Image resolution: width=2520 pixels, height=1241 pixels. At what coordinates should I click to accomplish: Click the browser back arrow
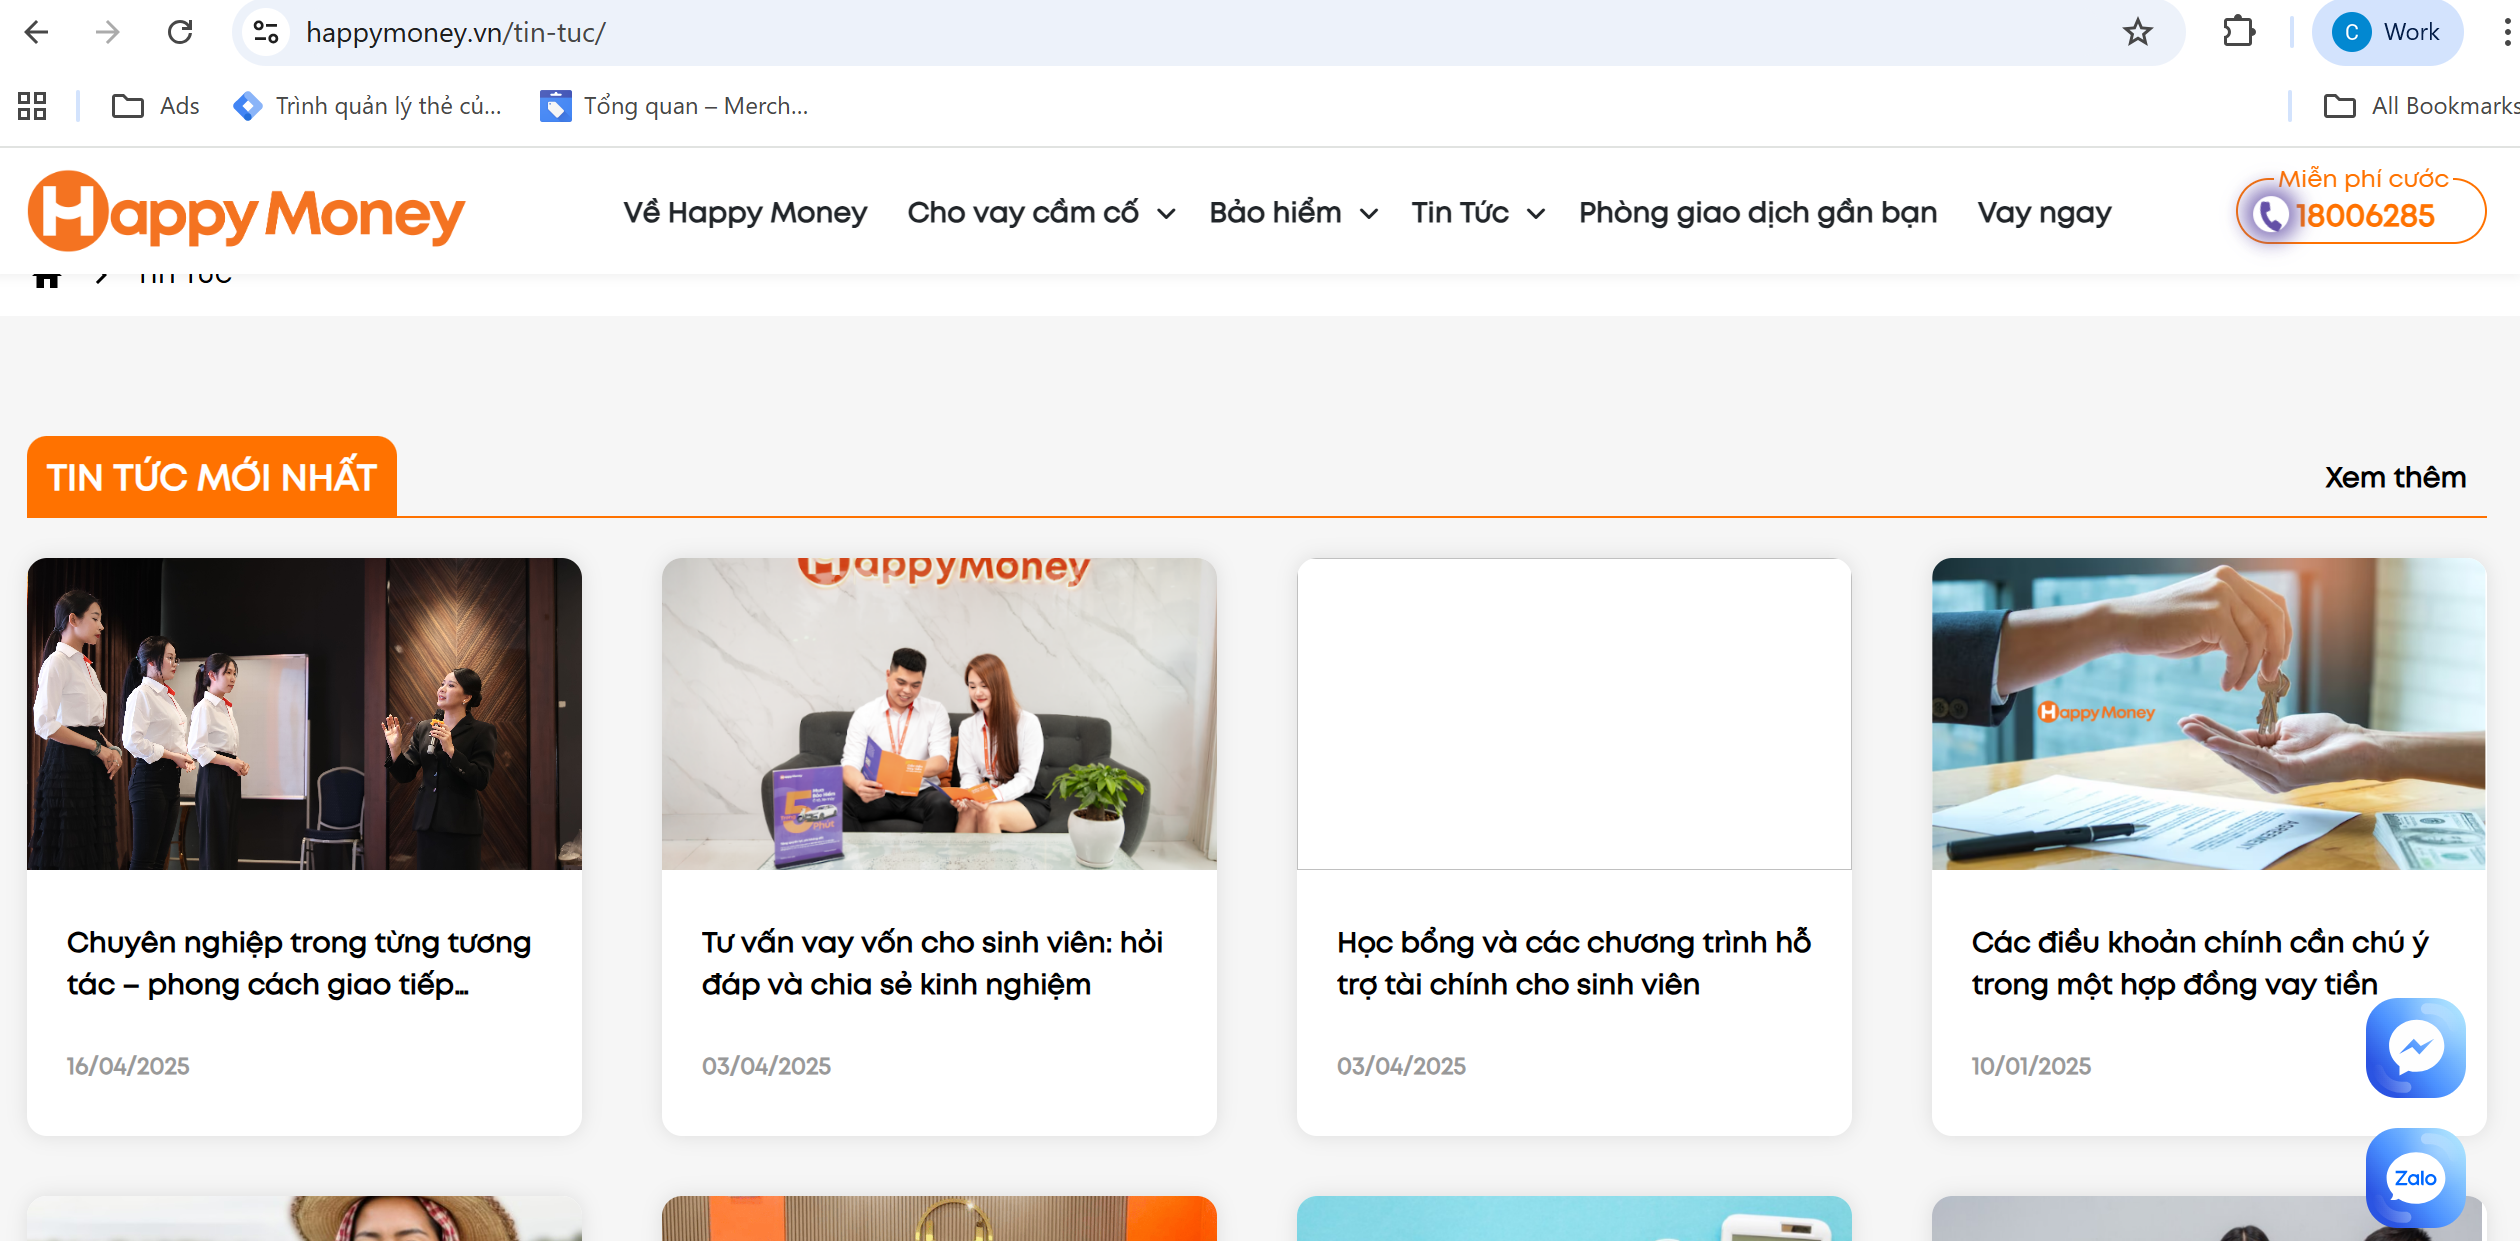(36, 32)
